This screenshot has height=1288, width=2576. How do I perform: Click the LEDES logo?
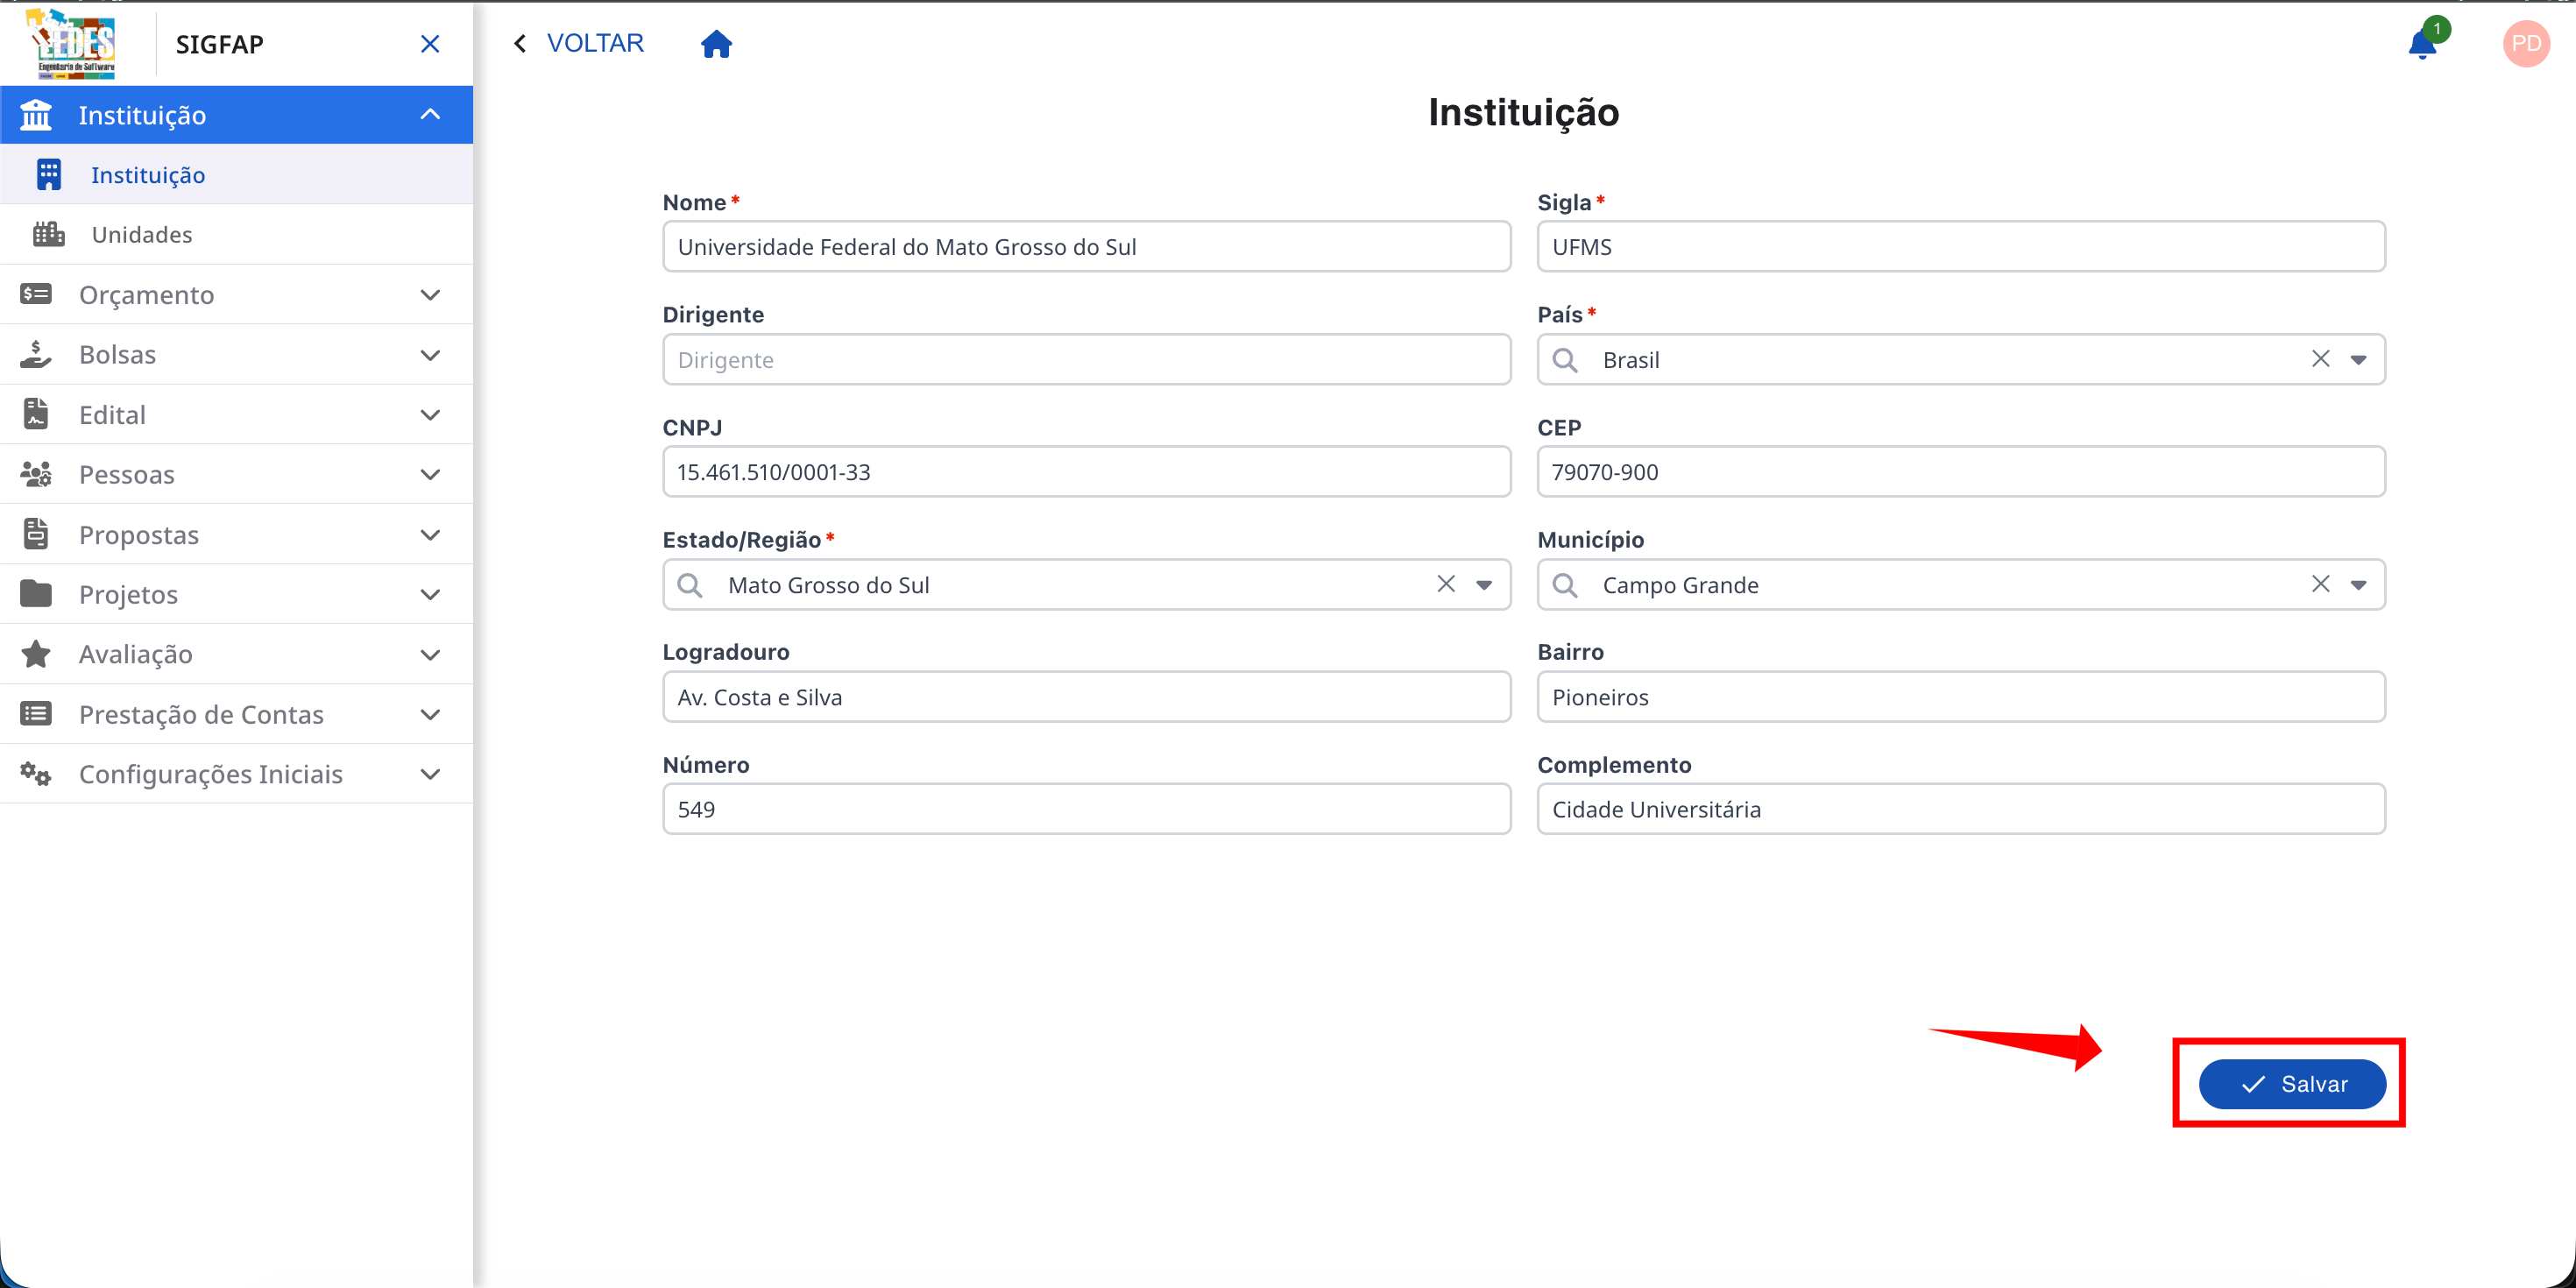[72, 44]
